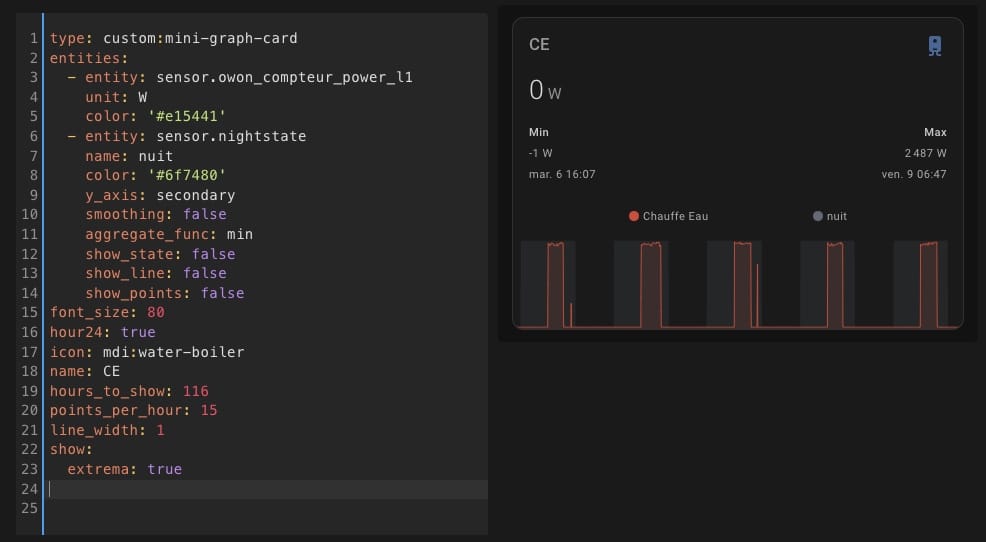Image resolution: width=986 pixels, height=542 pixels.
Task: Click the aggregate_func: min line
Action: (x=169, y=234)
